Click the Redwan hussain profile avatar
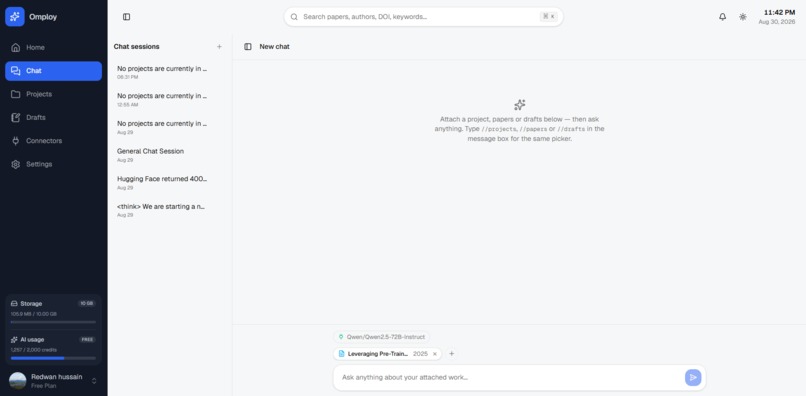The image size is (806, 396). pos(17,381)
